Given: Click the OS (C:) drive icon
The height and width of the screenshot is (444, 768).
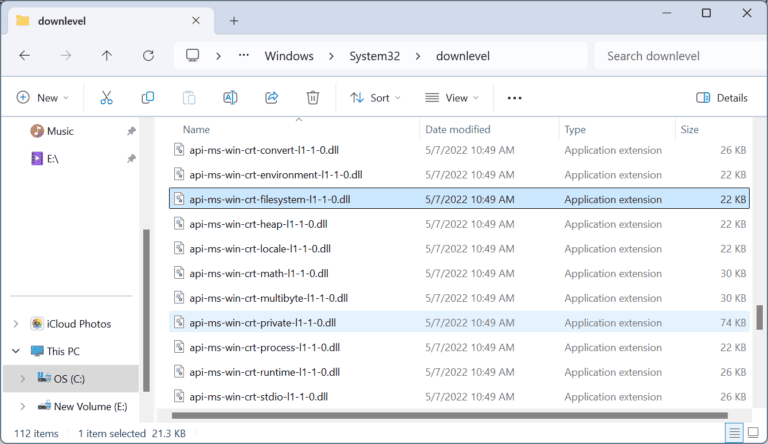Looking at the screenshot, I should pyautogui.click(x=45, y=378).
